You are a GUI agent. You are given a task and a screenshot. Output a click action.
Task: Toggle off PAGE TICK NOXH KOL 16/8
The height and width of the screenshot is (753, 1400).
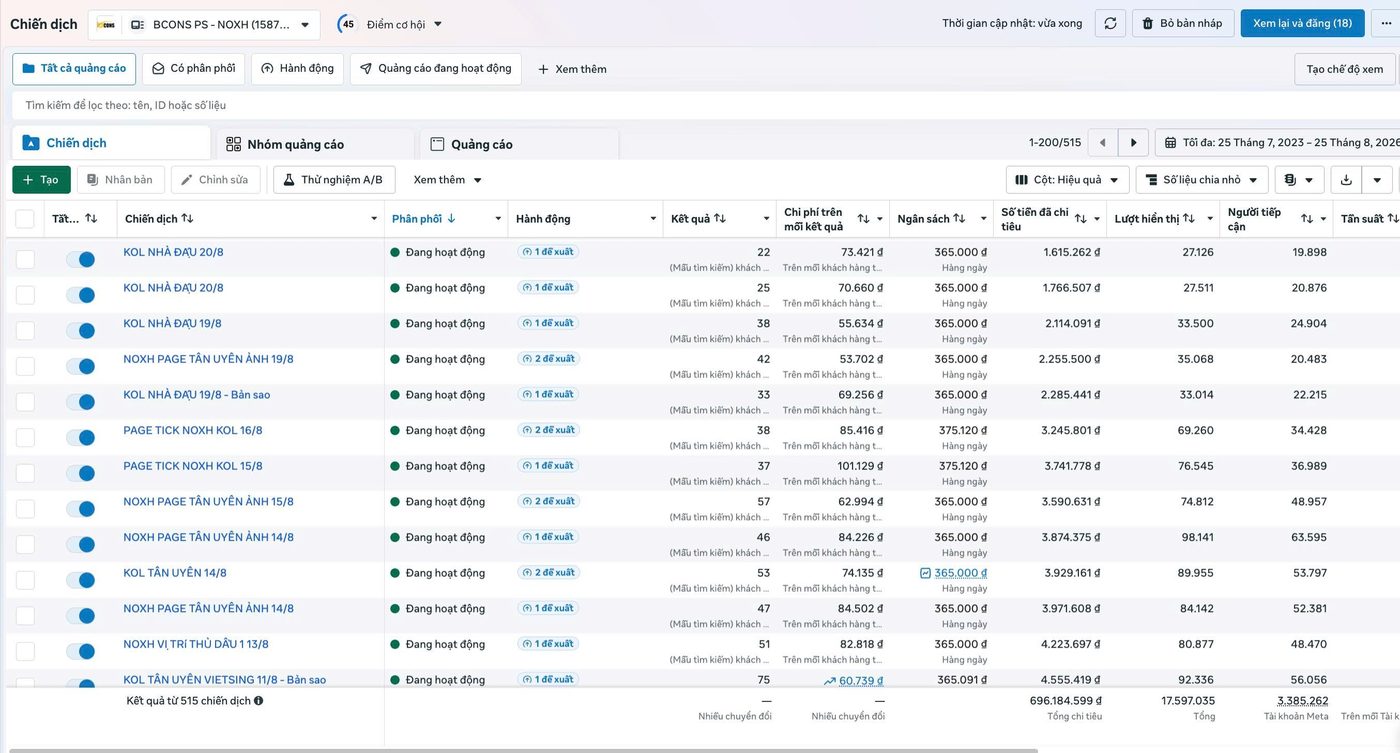[x=80, y=437]
